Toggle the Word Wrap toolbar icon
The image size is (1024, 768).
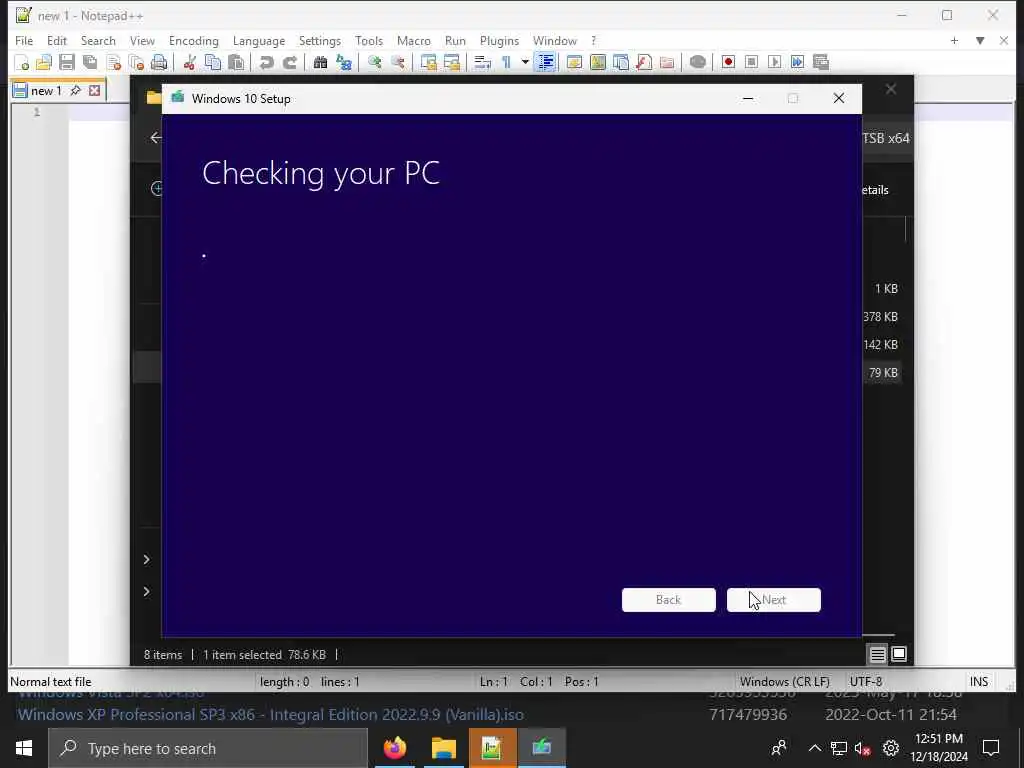483,63
